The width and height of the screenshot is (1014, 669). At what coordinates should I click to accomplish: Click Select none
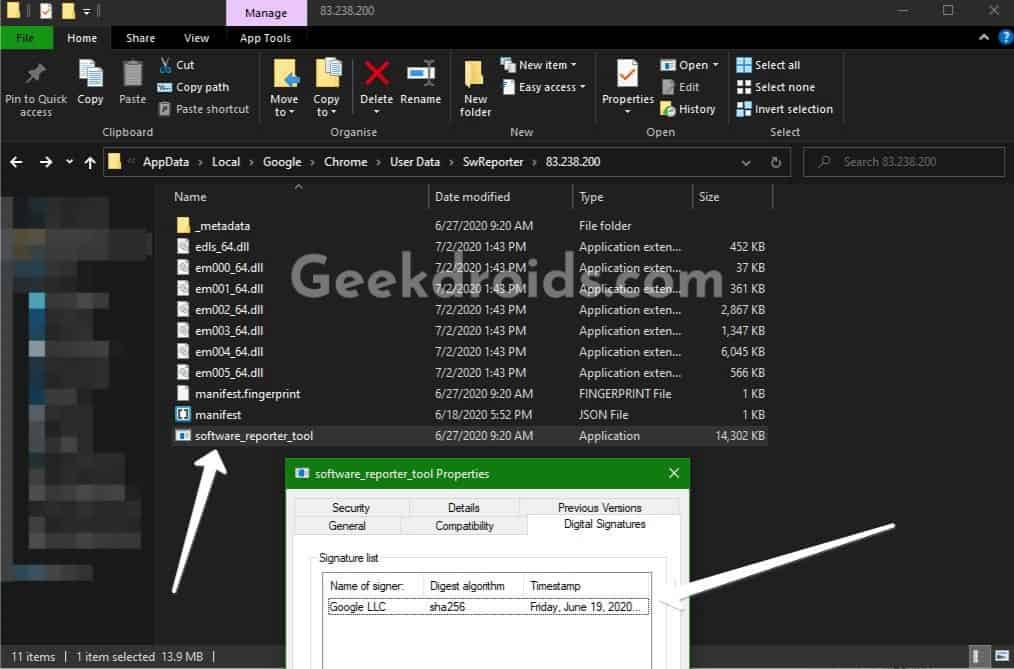(x=776, y=87)
